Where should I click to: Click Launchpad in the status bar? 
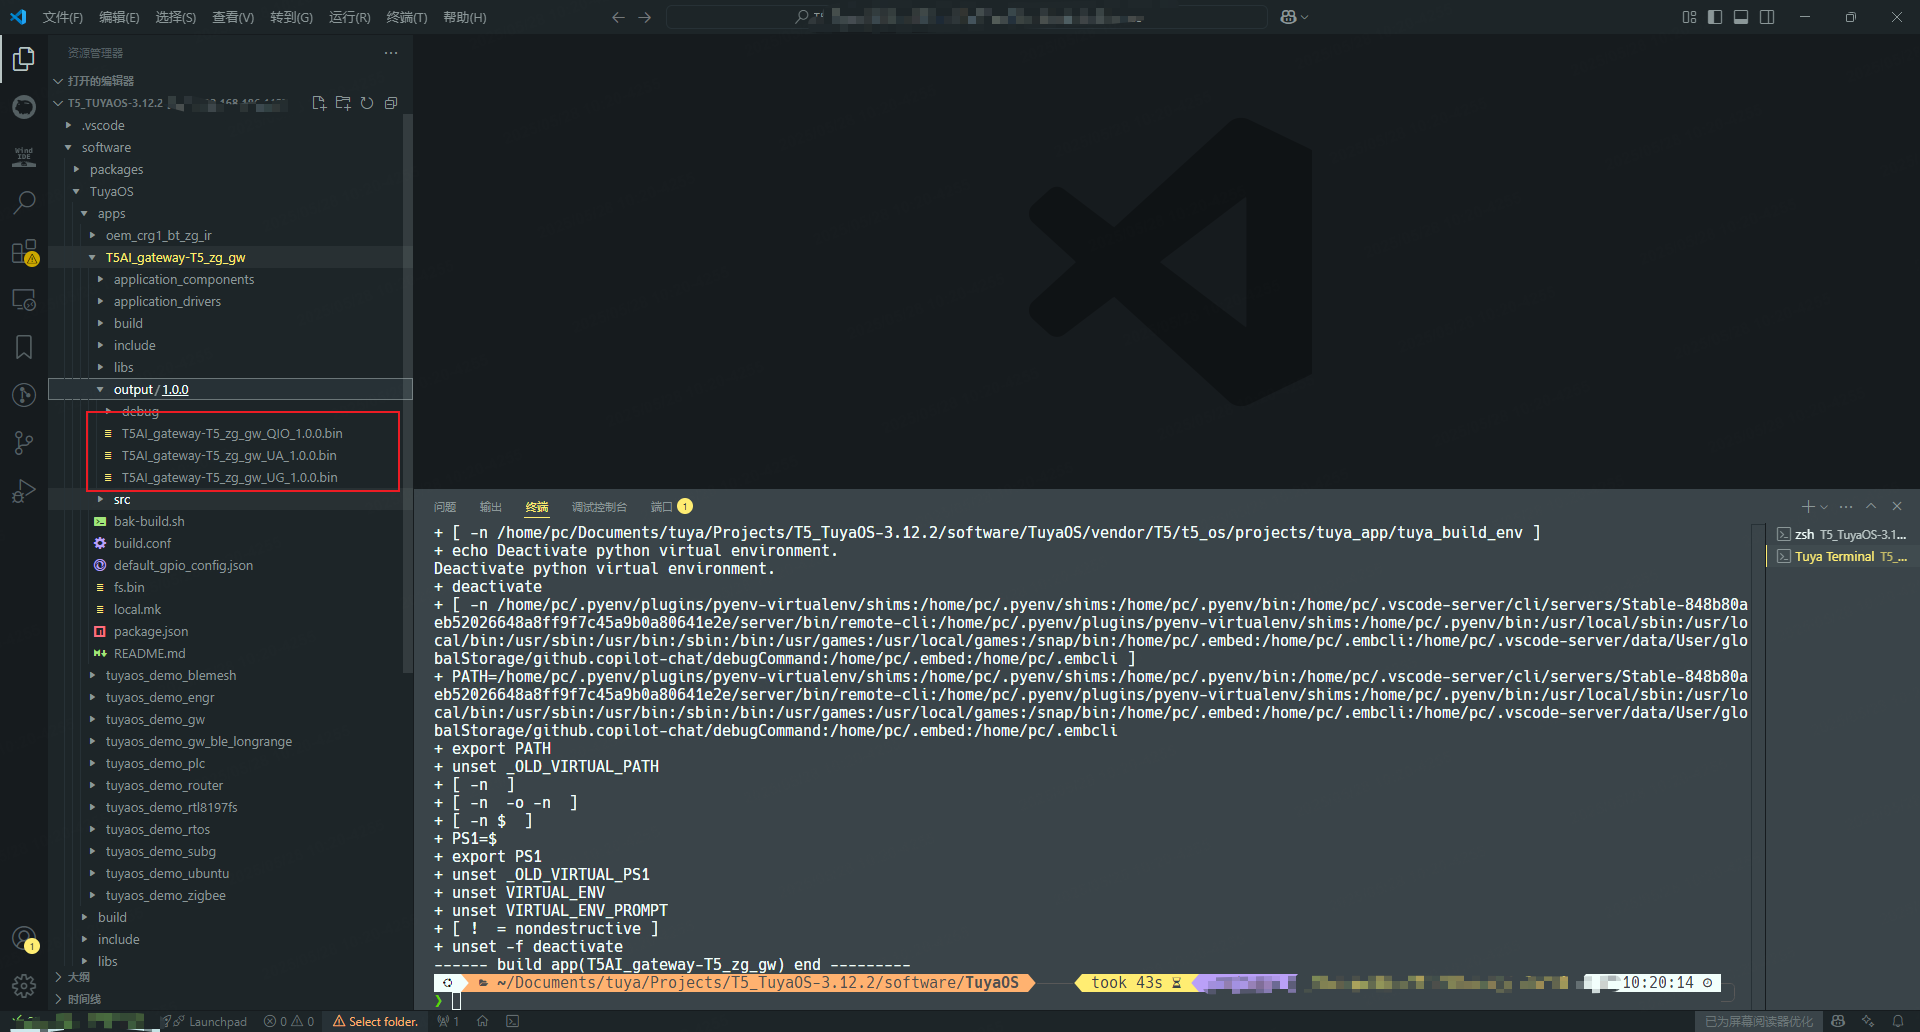pyautogui.click(x=217, y=1021)
